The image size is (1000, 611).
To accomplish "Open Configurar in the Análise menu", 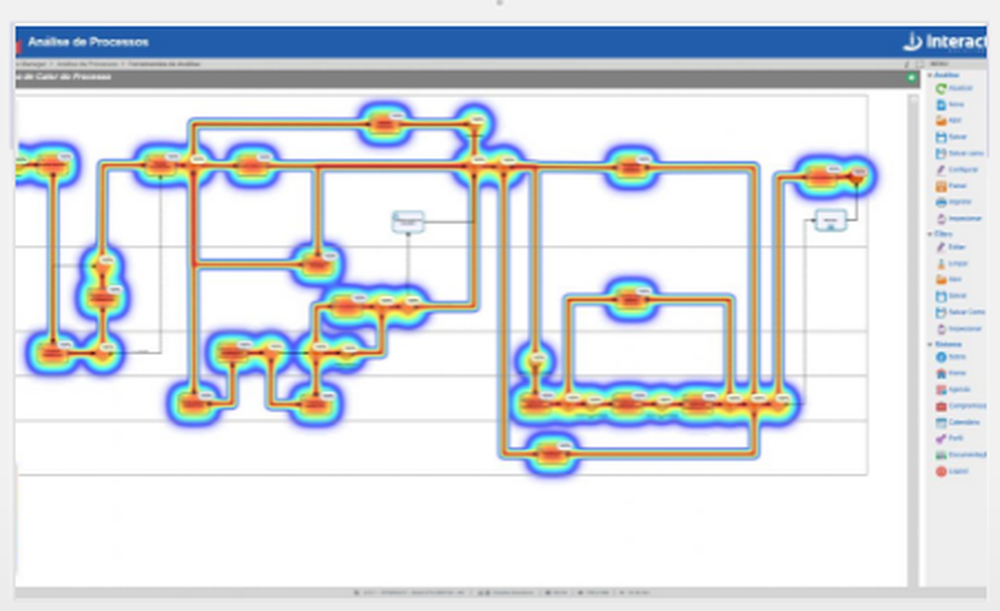I will [x=957, y=170].
